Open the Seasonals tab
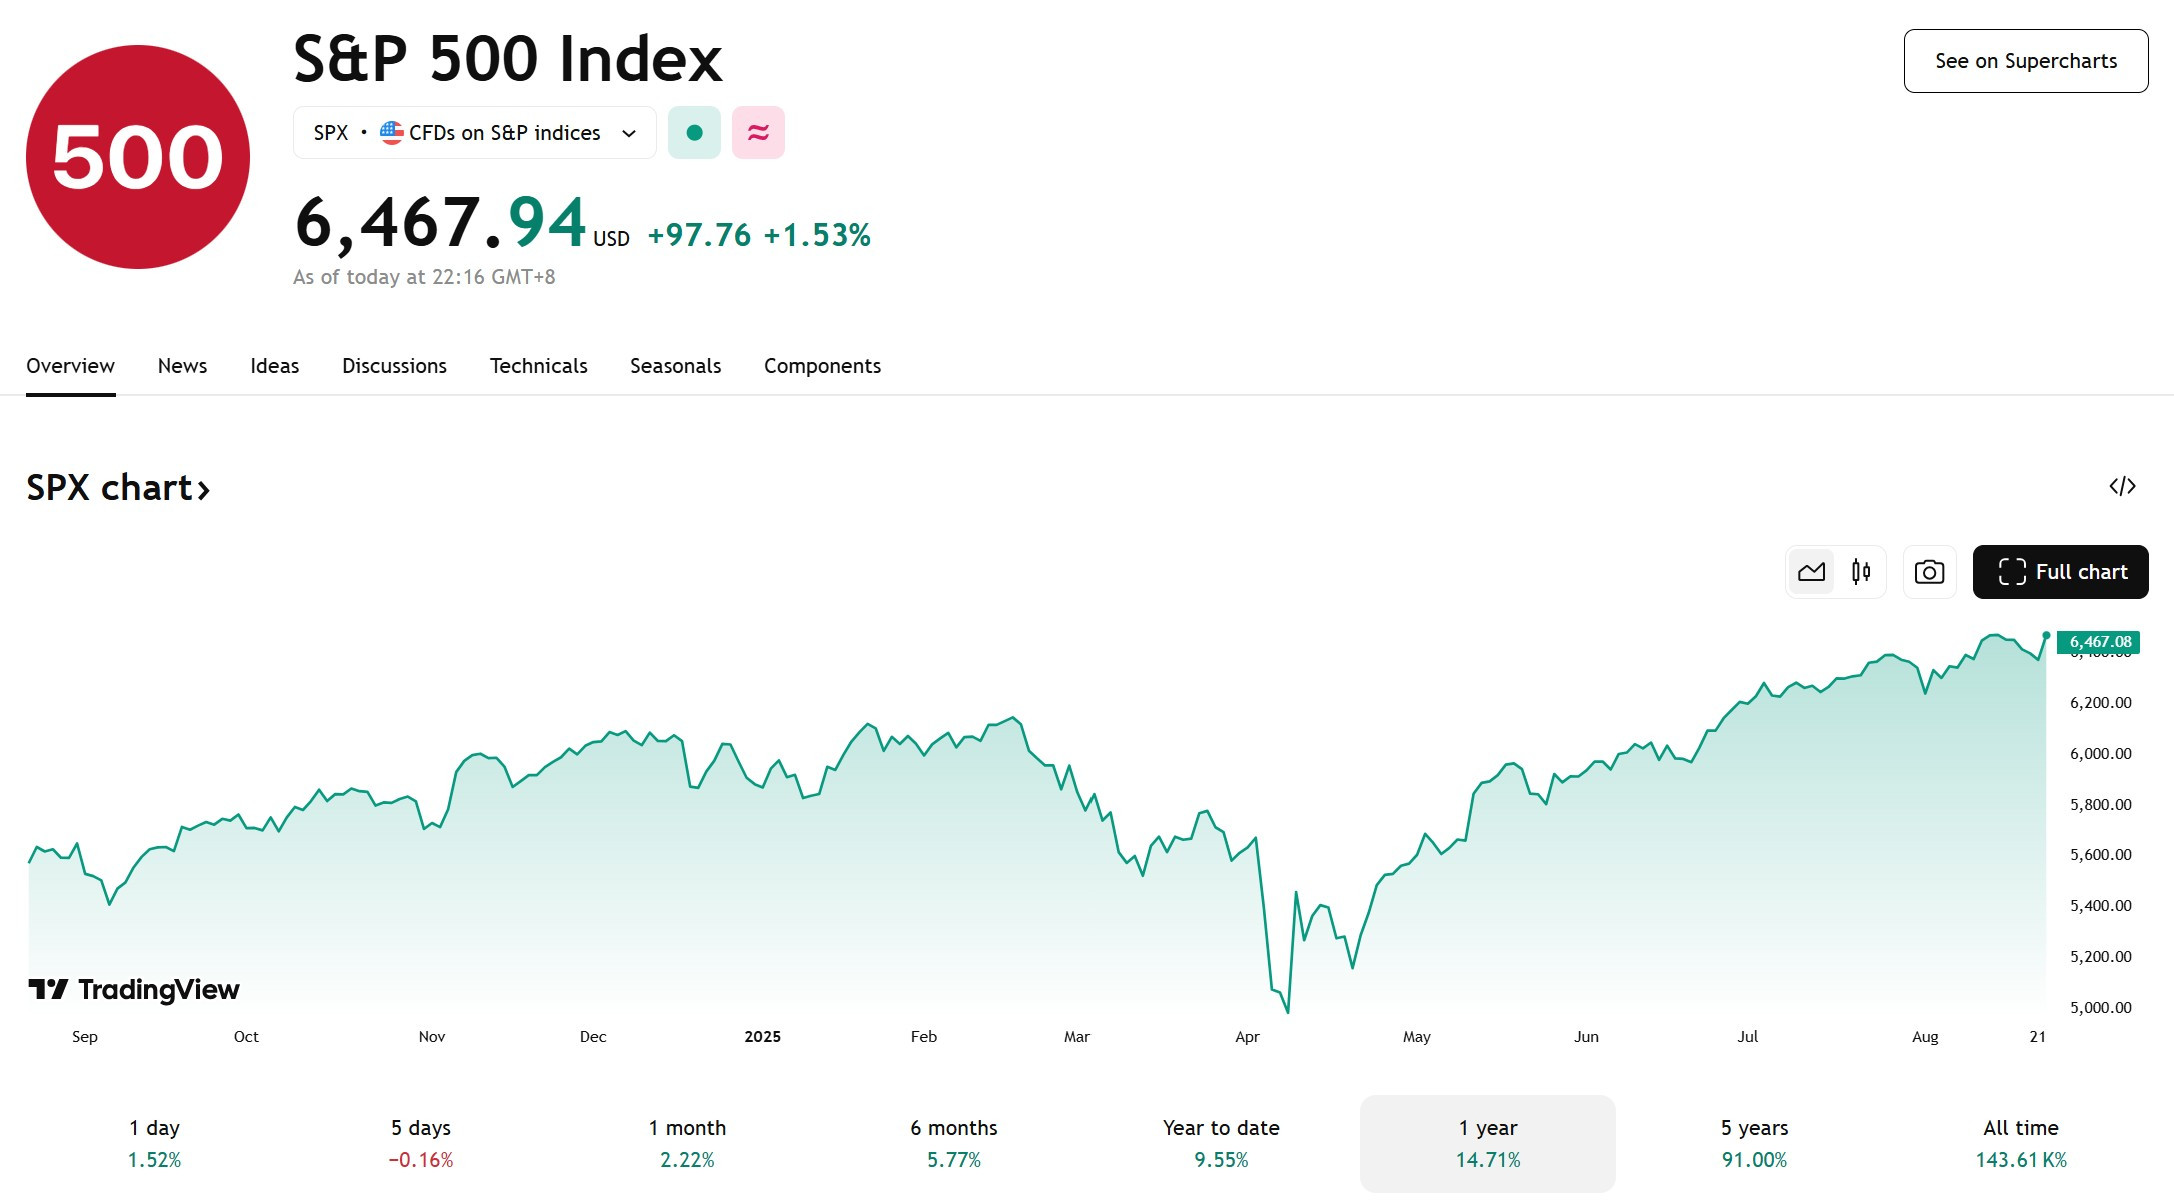The image size is (2174, 1200). pos(675,366)
